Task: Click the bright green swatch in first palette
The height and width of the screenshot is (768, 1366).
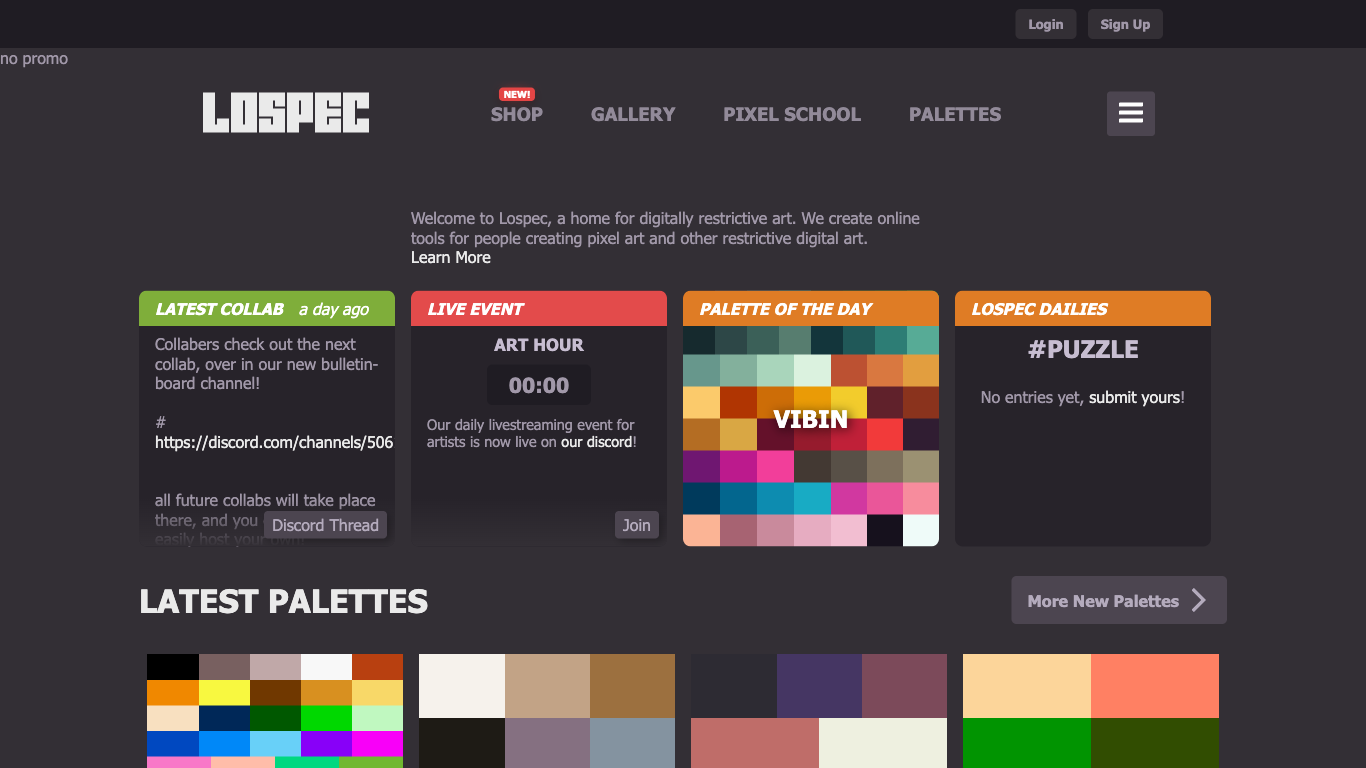Action: coord(326,718)
